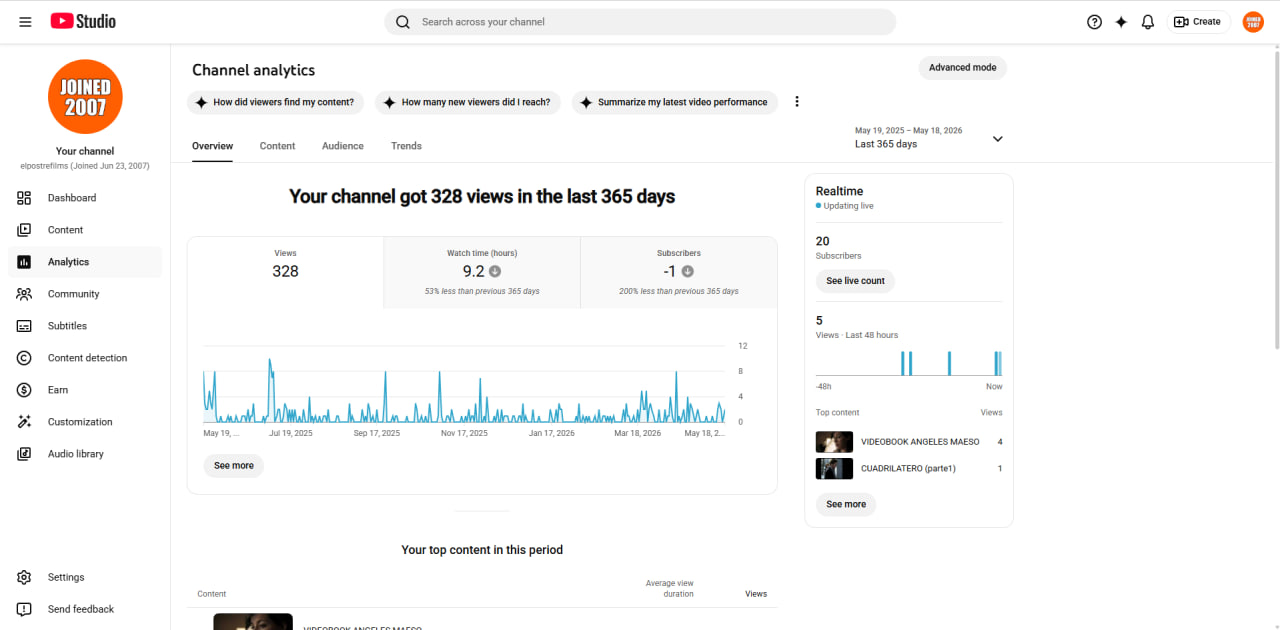Click the Customization magic wand icon
1280x630 pixels.
click(24, 422)
